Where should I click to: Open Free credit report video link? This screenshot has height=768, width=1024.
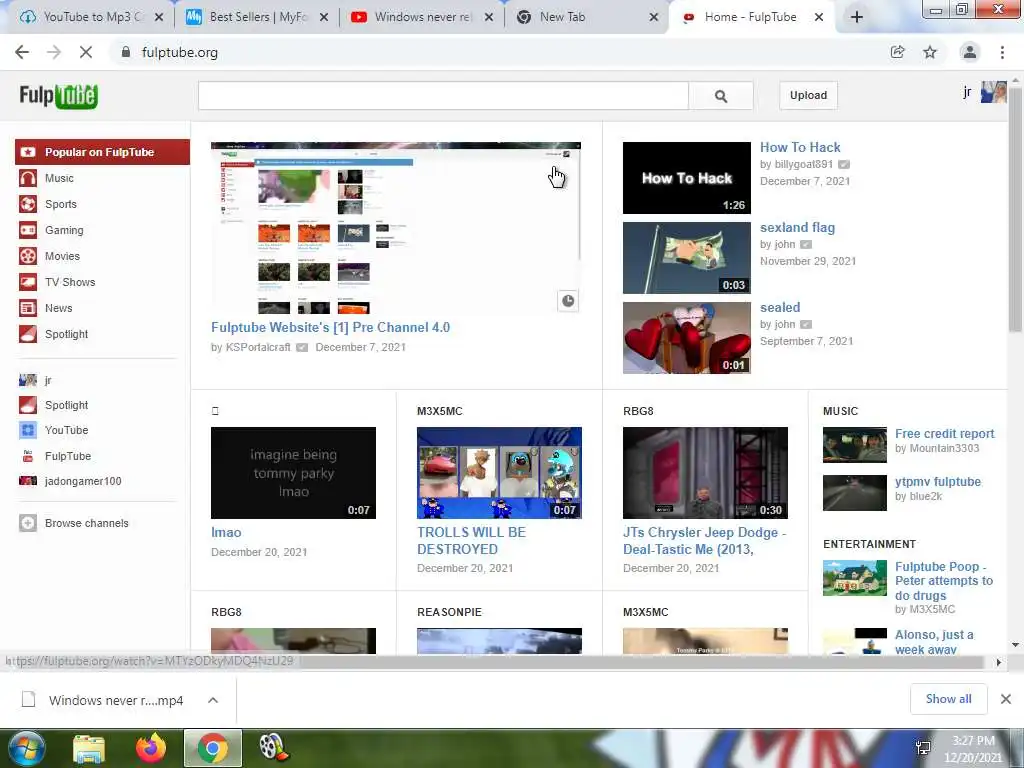pyautogui.click(x=944, y=434)
